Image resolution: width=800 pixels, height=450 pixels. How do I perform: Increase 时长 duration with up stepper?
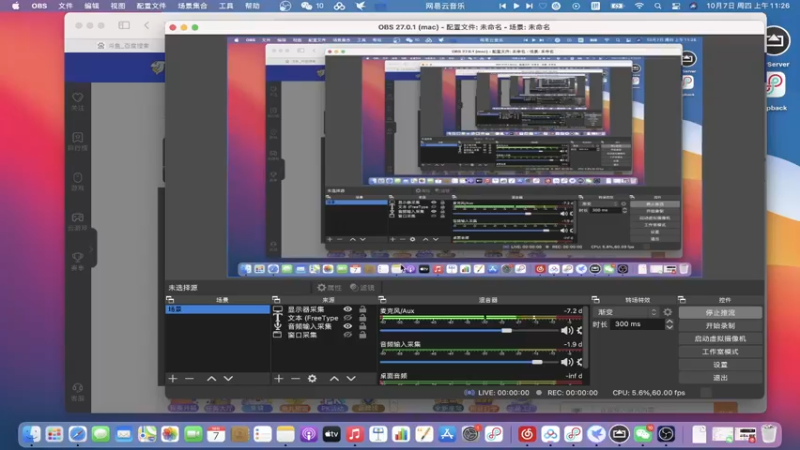pos(669,321)
